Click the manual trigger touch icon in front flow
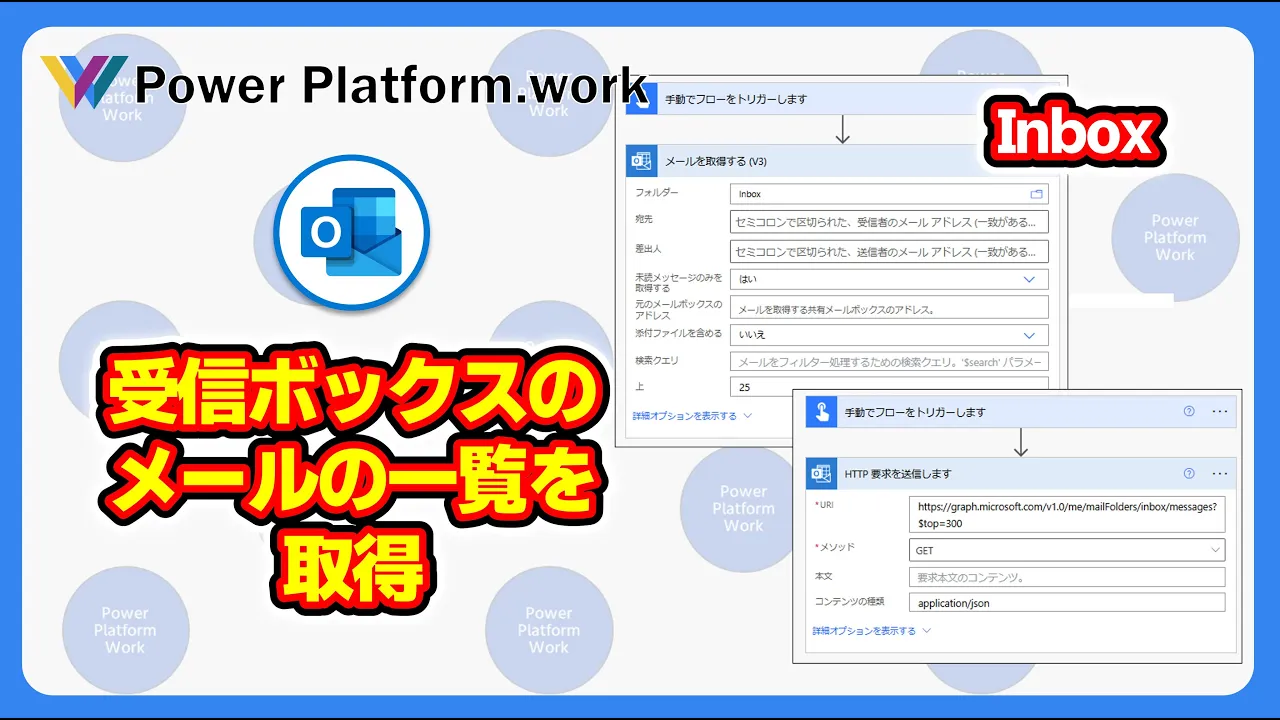 [821, 411]
